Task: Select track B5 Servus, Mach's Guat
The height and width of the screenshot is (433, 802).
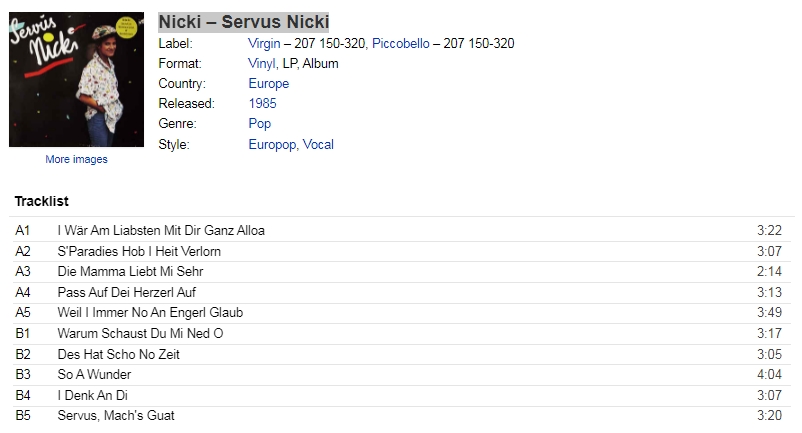Action: point(402,416)
